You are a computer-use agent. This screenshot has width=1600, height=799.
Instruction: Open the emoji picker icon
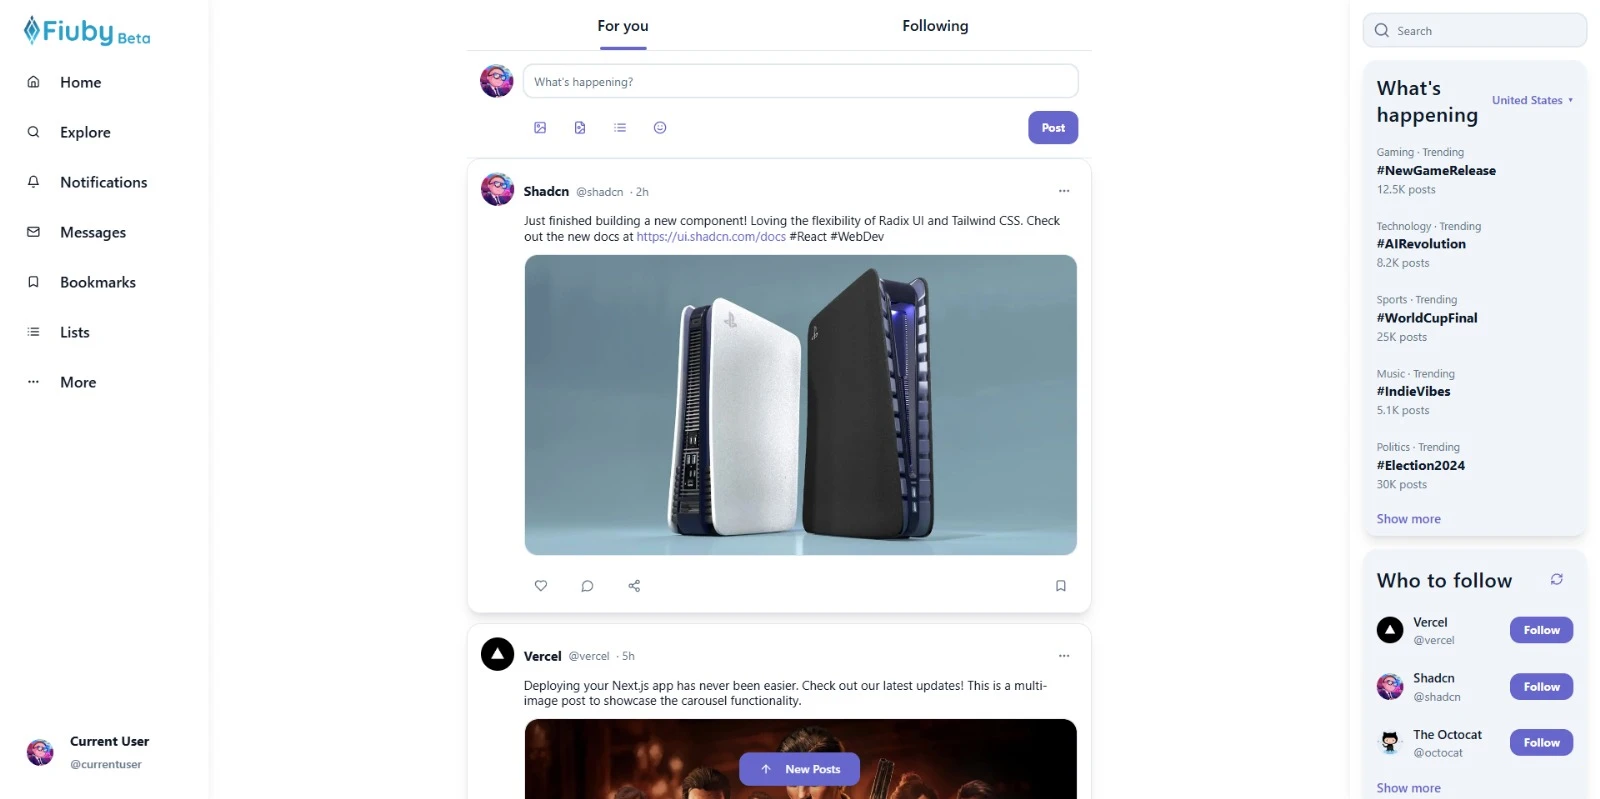click(660, 128)
